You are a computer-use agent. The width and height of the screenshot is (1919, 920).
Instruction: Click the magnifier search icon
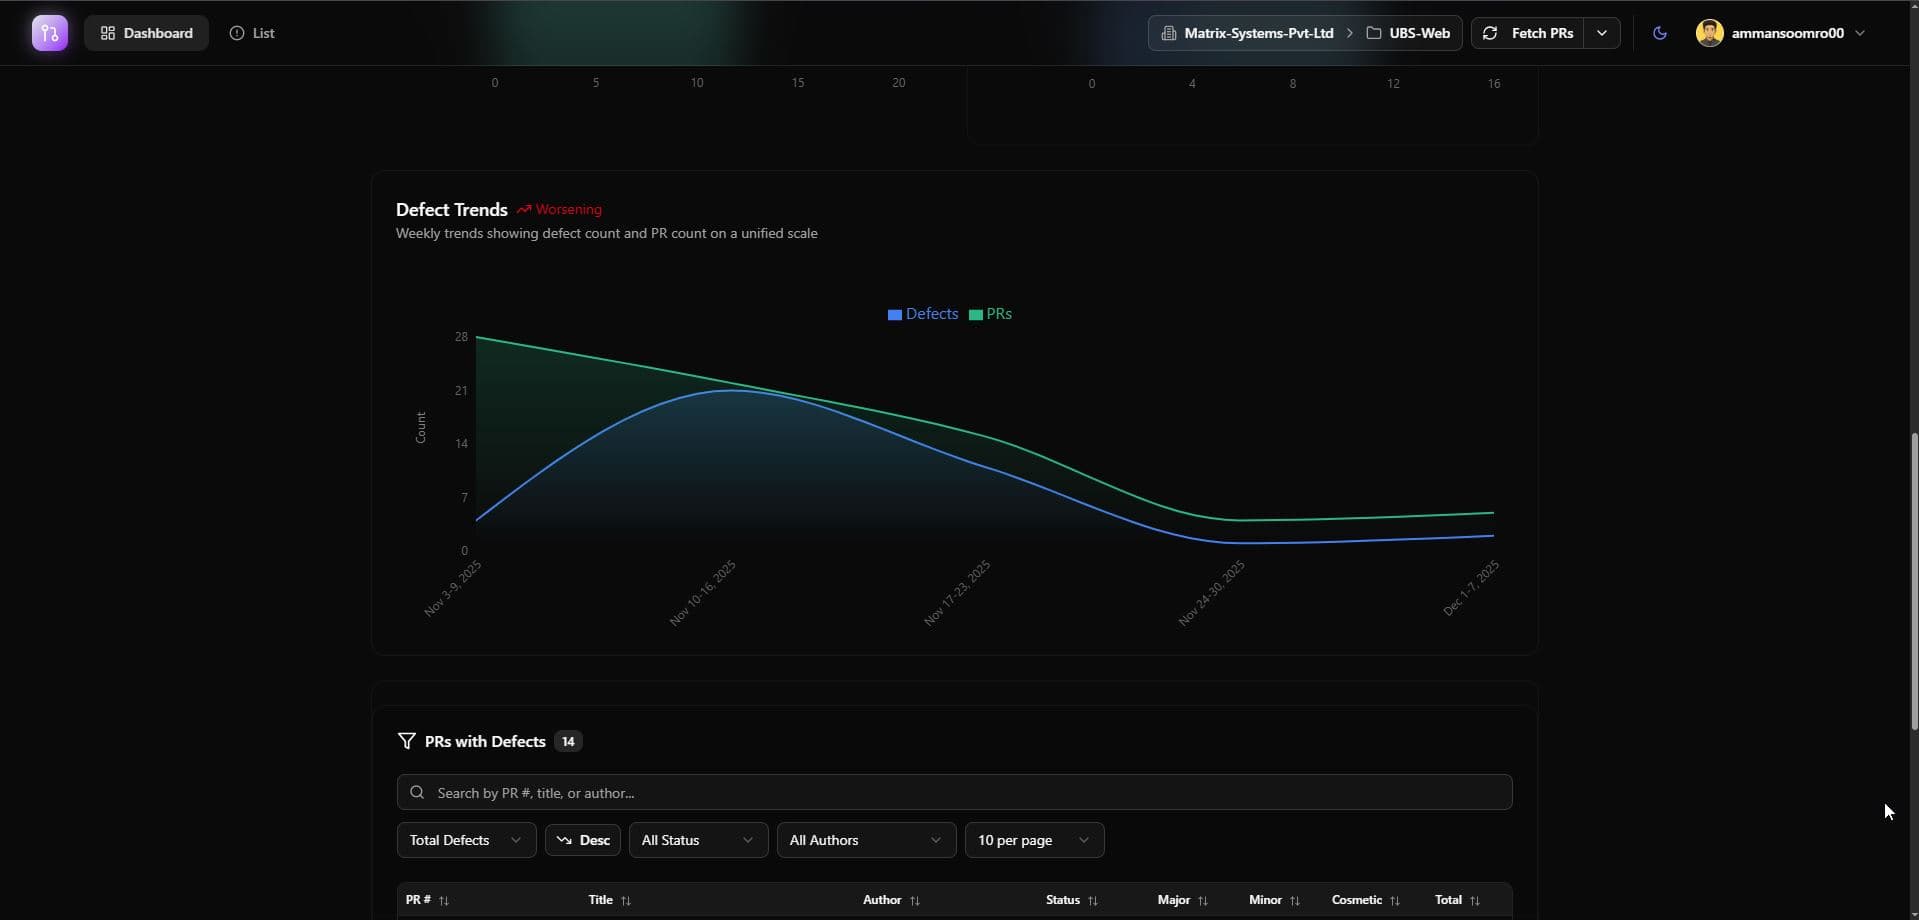[417, 792]
